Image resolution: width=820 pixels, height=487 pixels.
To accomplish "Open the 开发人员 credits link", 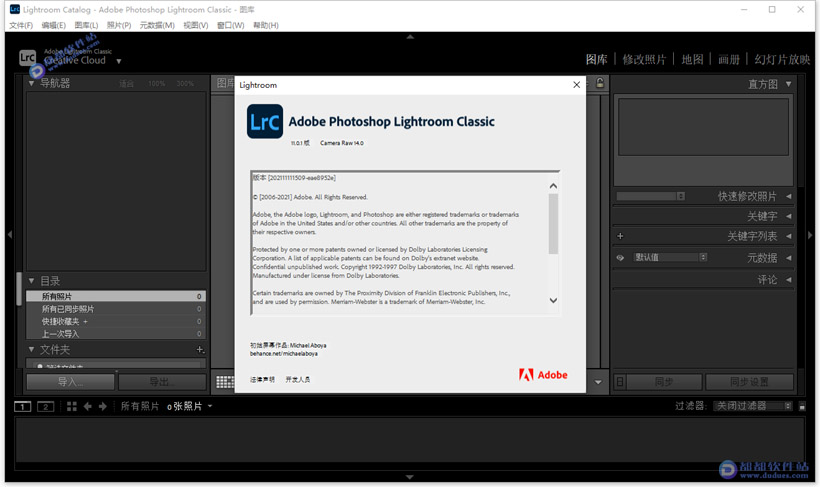I will click(298, 380).
